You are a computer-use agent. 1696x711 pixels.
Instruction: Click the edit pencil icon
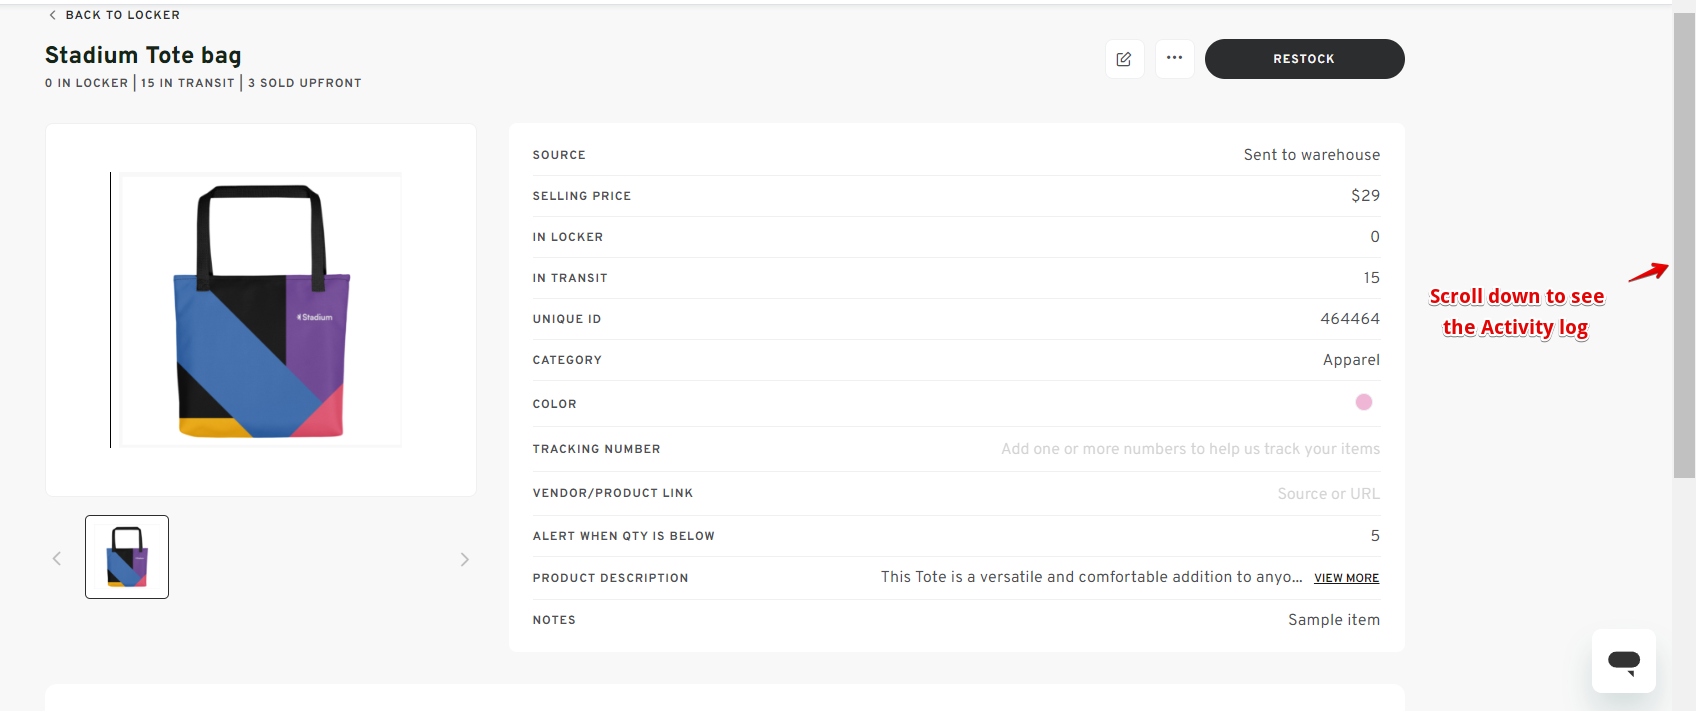1124,59
